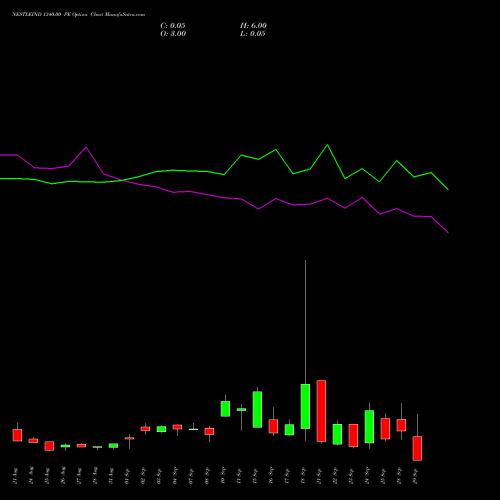Click the red candle on 23 Sep

point(353,435)
